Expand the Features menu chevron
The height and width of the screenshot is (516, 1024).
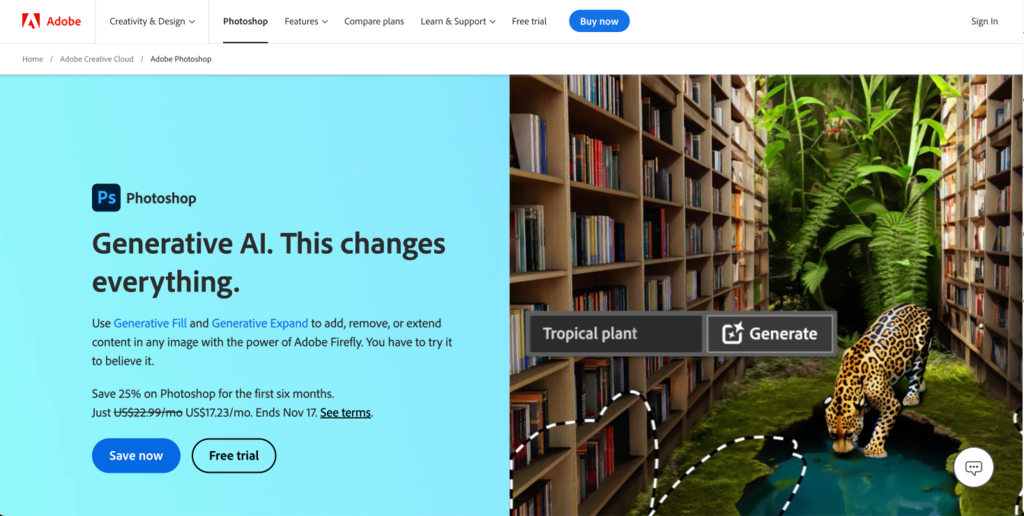click(325, 22)
